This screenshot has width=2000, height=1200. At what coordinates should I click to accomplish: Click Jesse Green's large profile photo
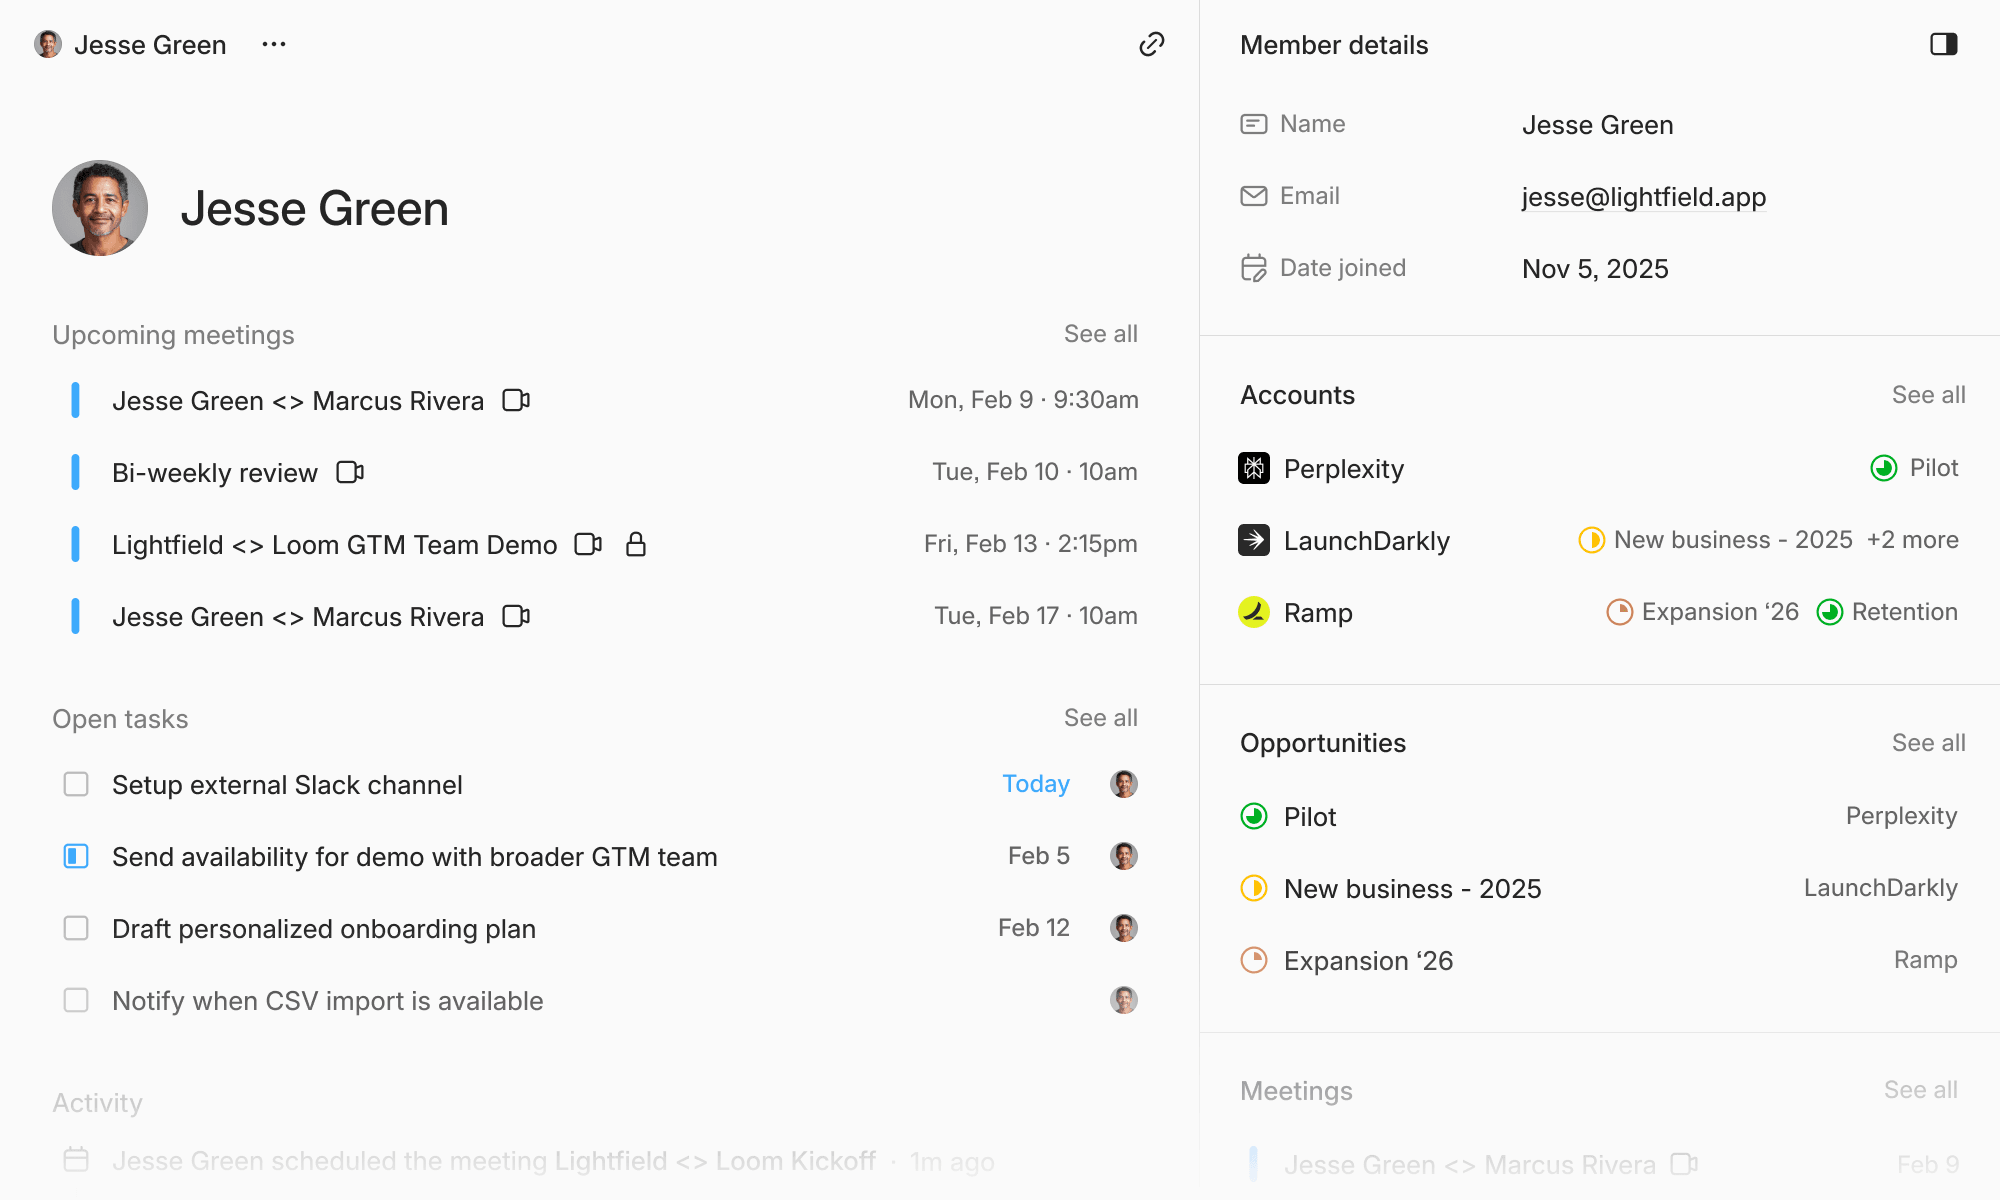100,208
